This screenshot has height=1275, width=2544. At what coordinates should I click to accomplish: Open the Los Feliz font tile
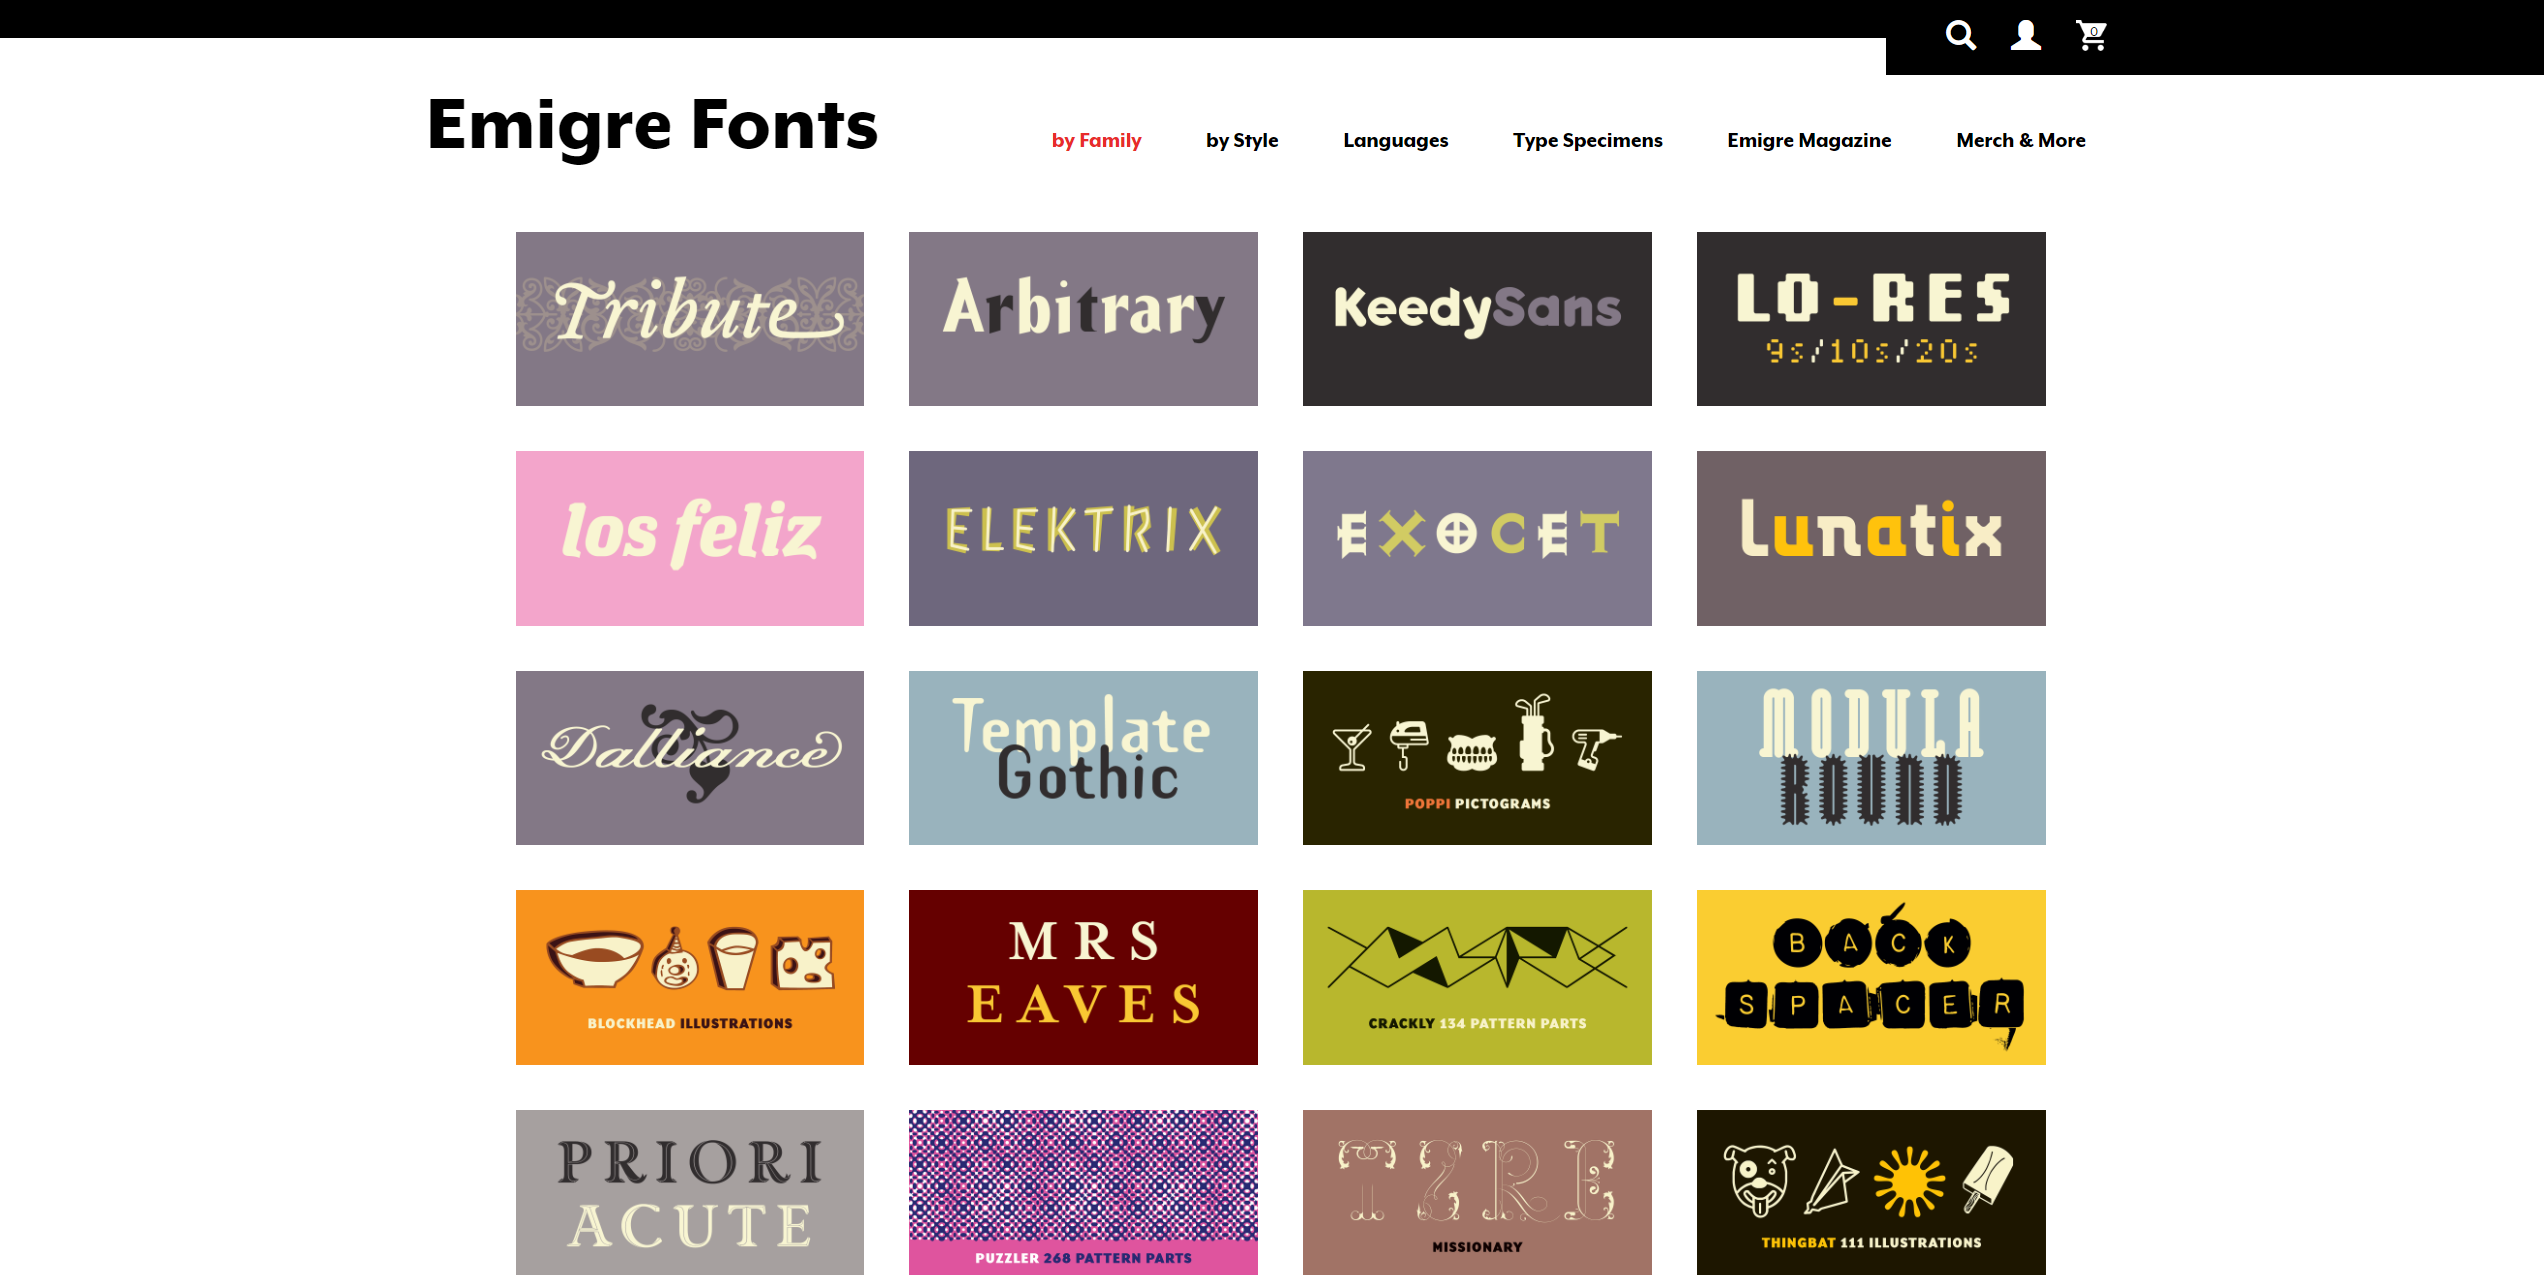point(690,538)
